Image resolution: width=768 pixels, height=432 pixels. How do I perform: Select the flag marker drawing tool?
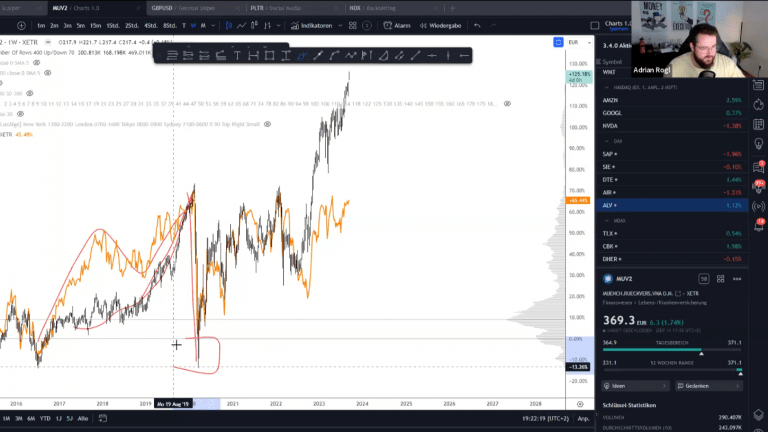367,56
